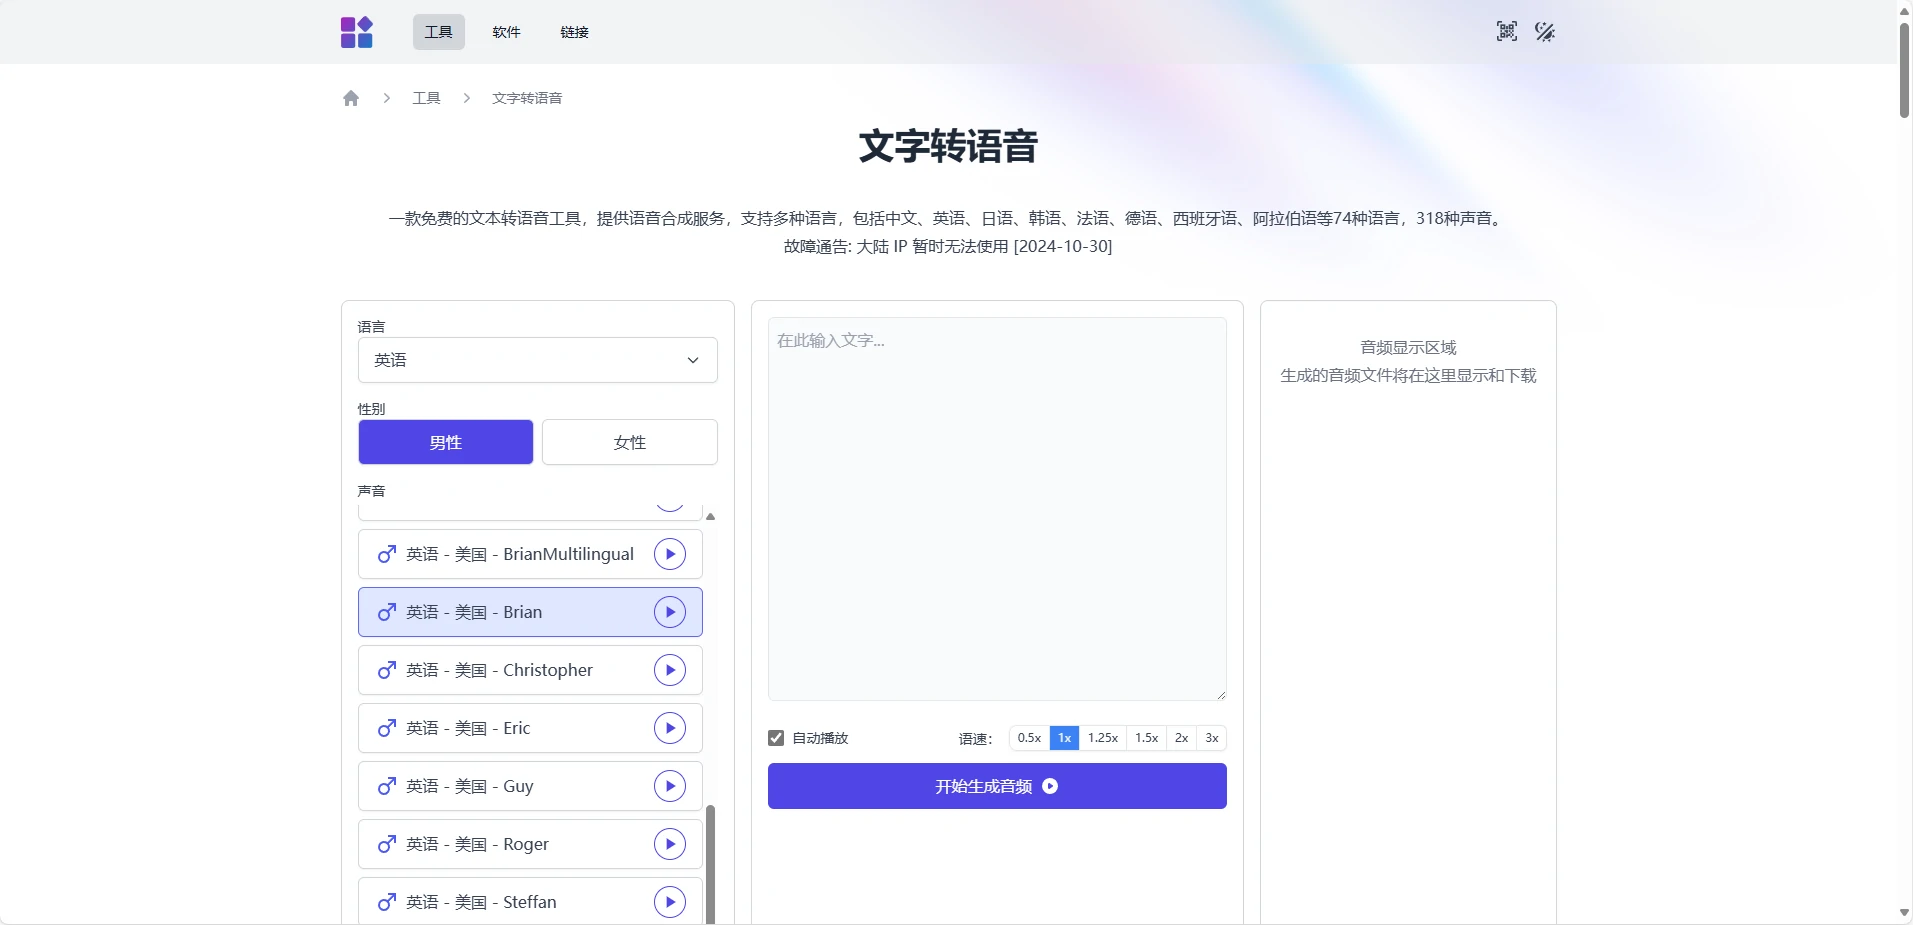Play the Steffan voice sample
This screenshot has width=1913, height=925.
click(x=669, y=900)
